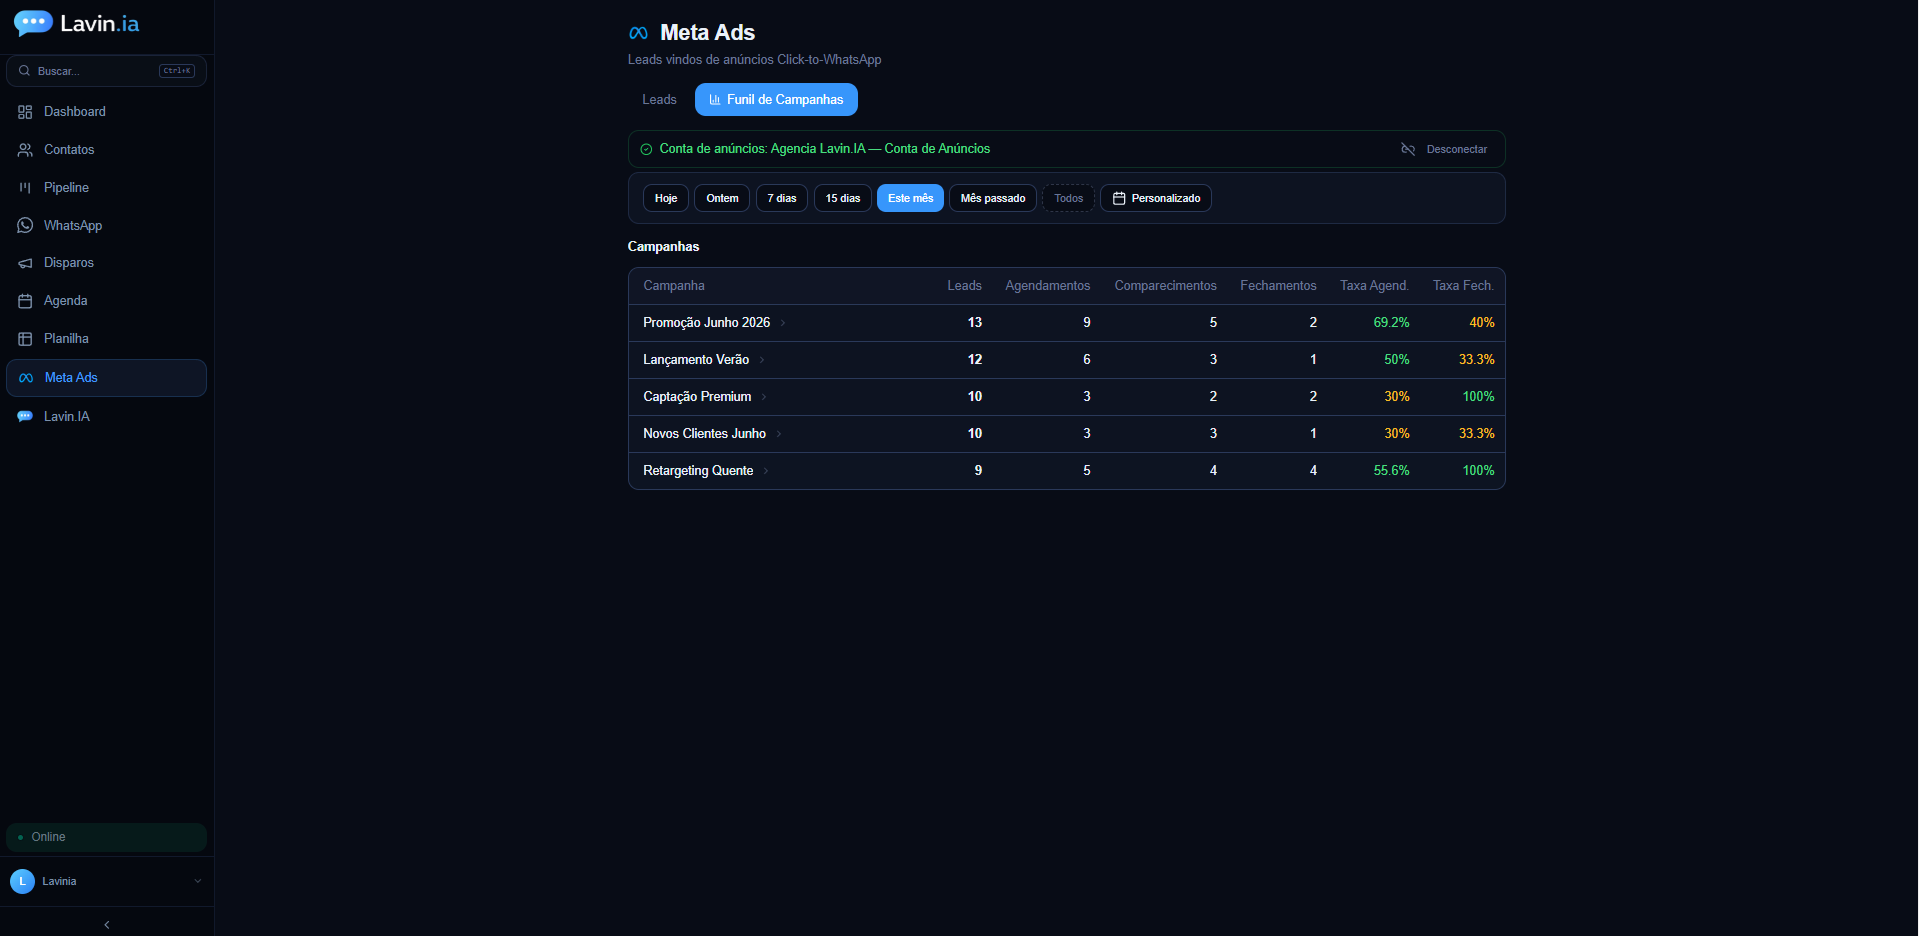Expand the Retargeting Quente campaign chevron
1919x937 pixels.
(x=766, y=471)
